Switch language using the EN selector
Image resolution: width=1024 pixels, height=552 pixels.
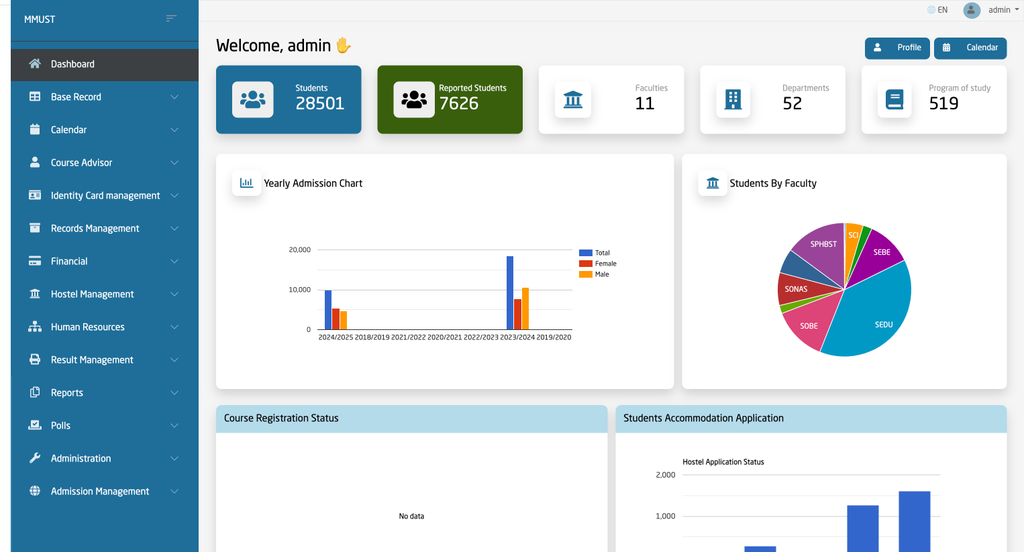pyautogui.click(x=937, y=10)
